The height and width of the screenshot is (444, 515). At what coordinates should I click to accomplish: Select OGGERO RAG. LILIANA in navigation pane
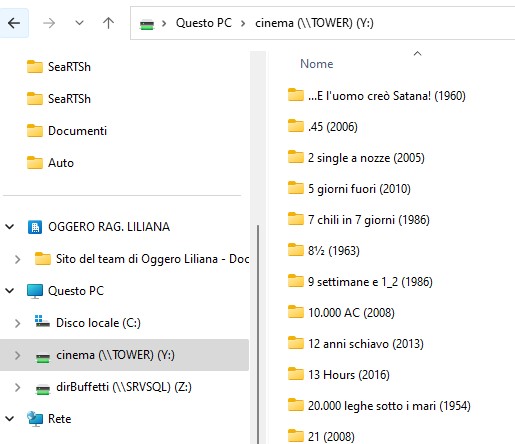[x=99, y=227]
